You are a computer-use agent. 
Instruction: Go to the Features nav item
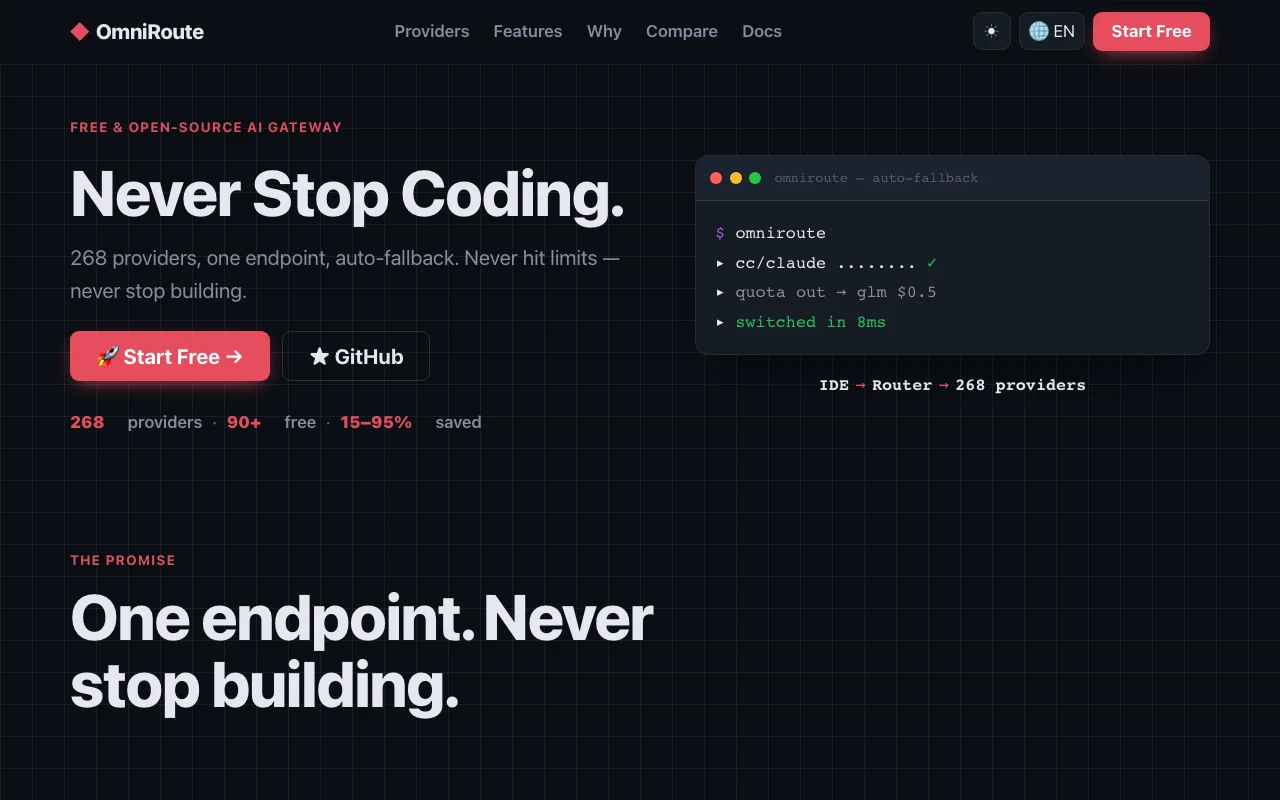coord(528,31)
